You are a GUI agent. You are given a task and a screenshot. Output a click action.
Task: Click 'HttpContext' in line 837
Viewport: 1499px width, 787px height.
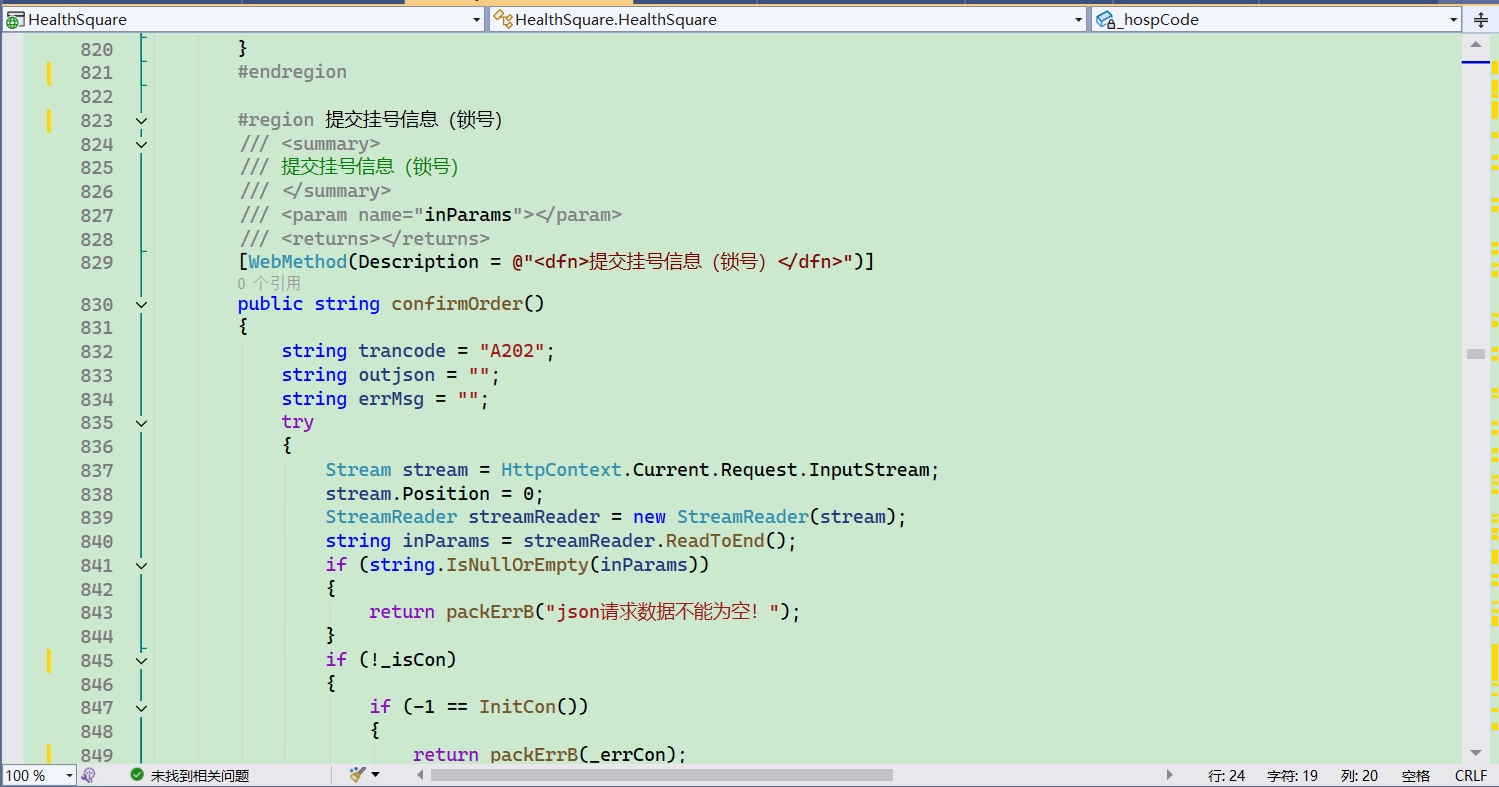562,470
